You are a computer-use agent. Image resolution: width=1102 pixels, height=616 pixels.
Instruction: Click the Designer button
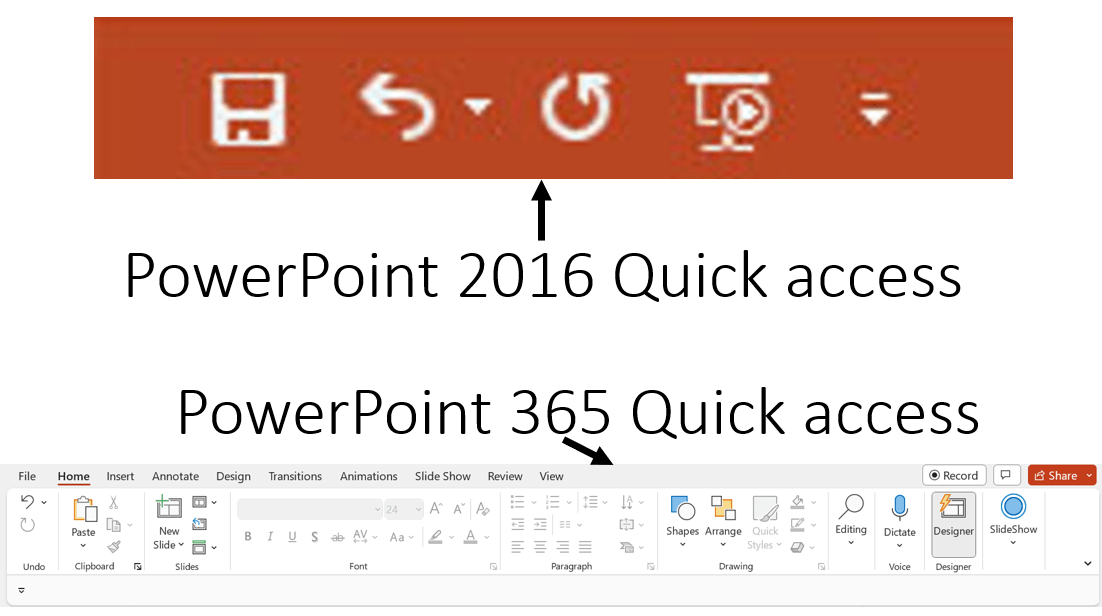tap(953, 525)
